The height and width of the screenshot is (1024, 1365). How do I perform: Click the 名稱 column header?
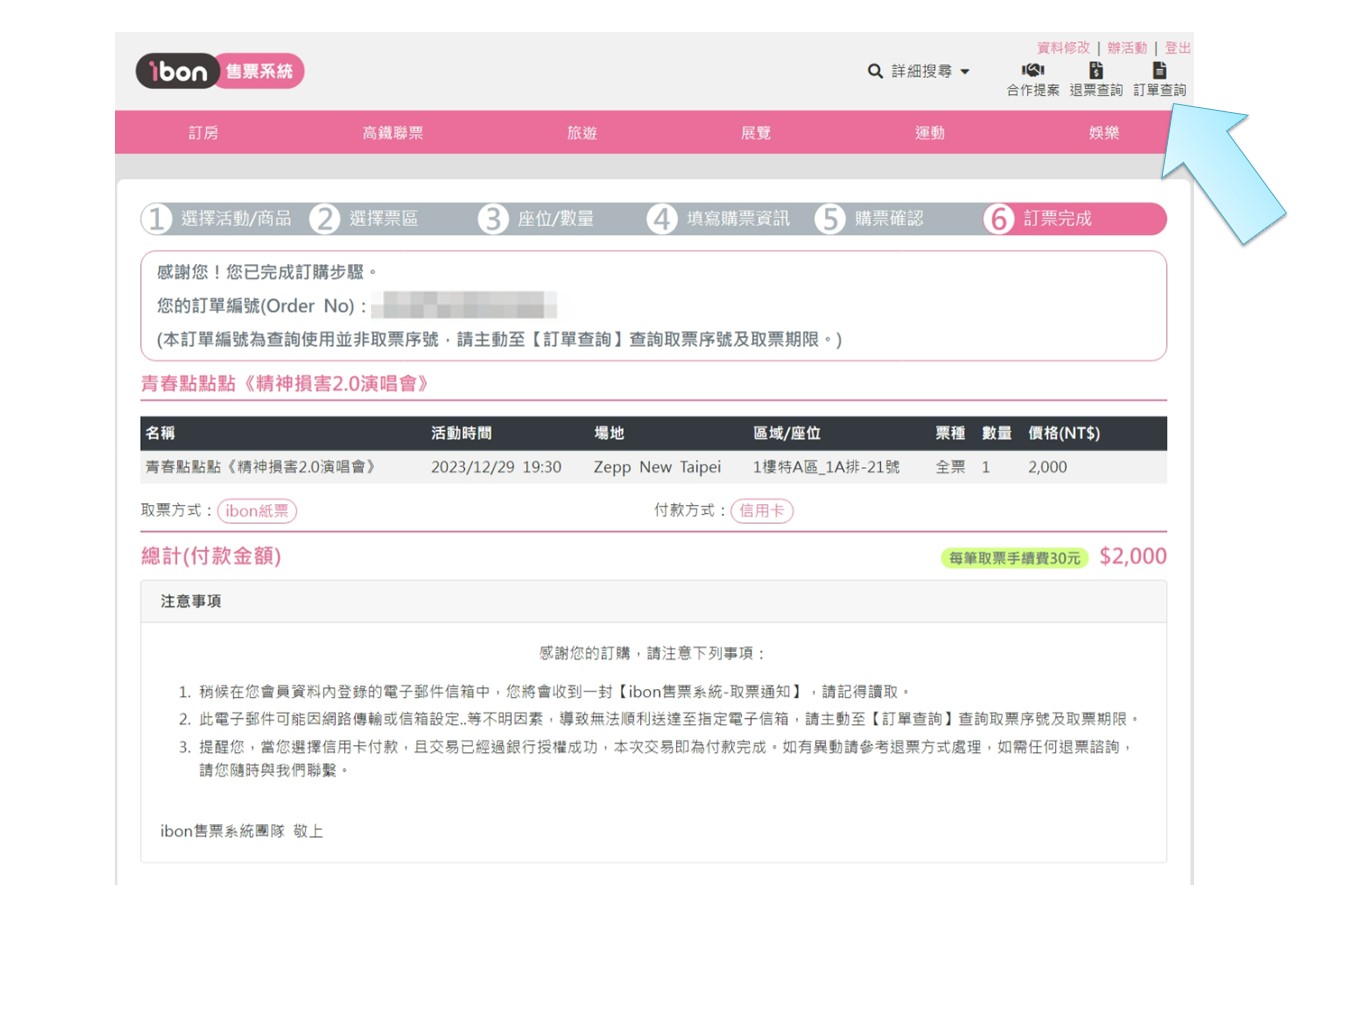click(160, 433)
